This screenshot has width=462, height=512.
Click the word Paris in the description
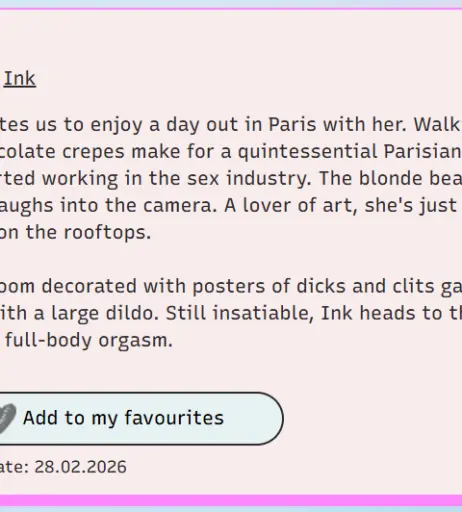[292, 125]
